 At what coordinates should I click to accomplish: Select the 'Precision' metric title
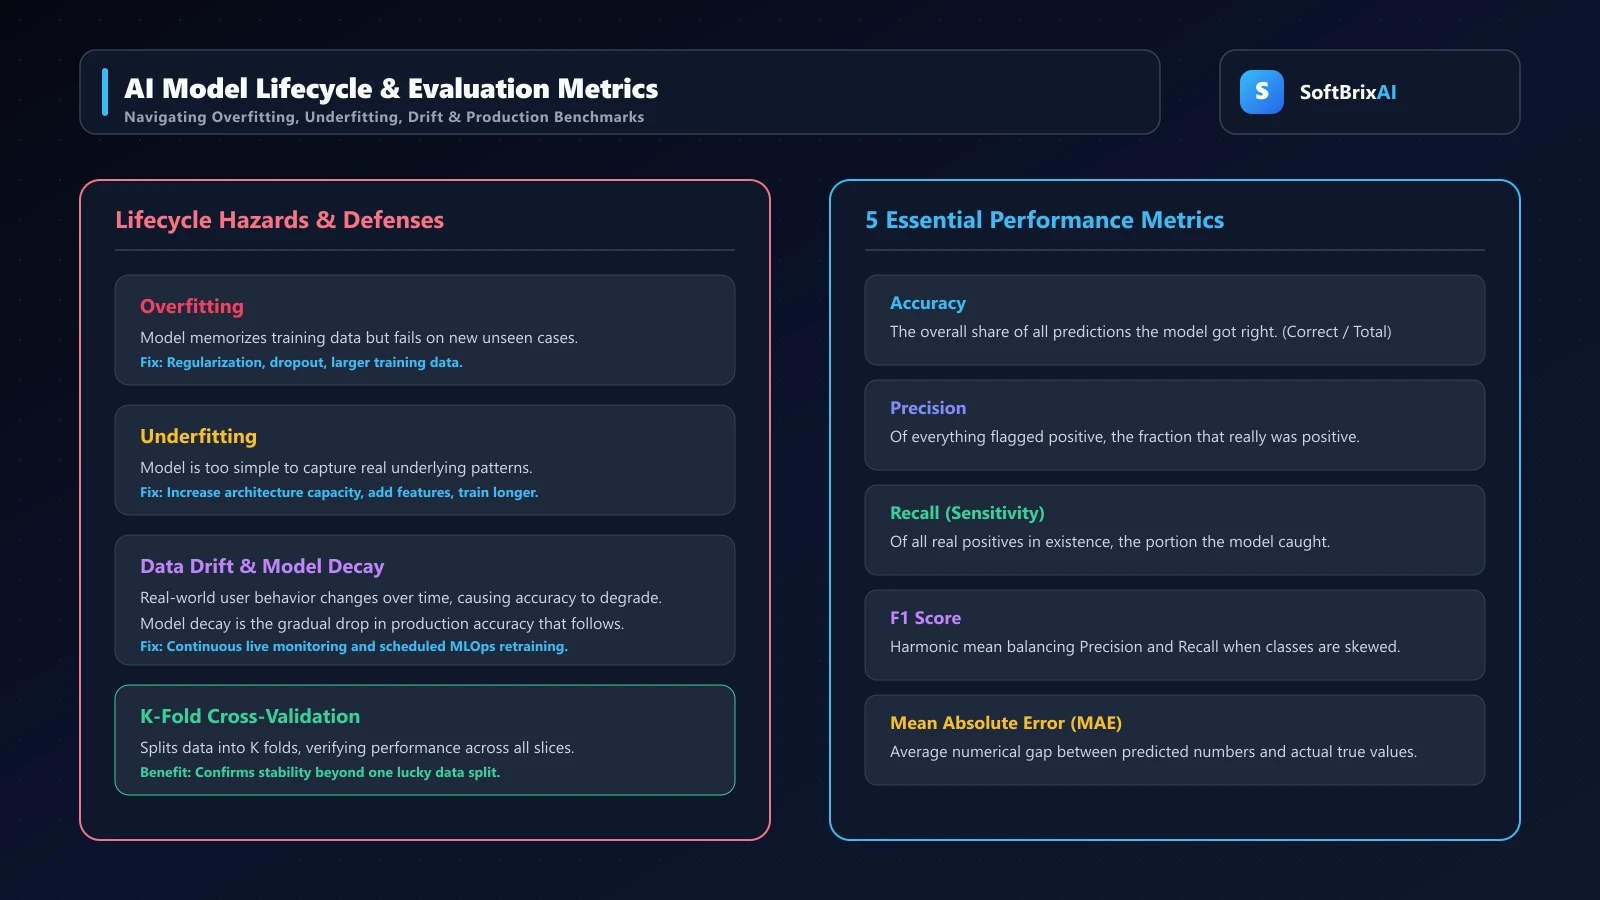pos(928,408)
